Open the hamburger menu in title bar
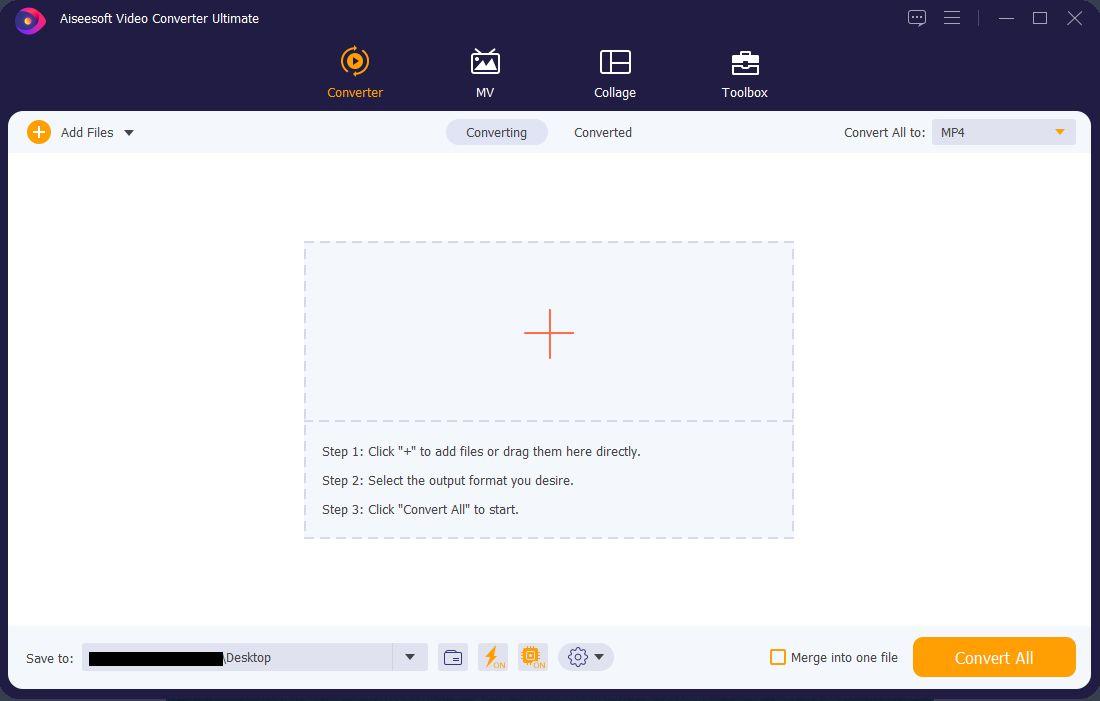This screenshot has width=1100, height=701. pos(952,18)
